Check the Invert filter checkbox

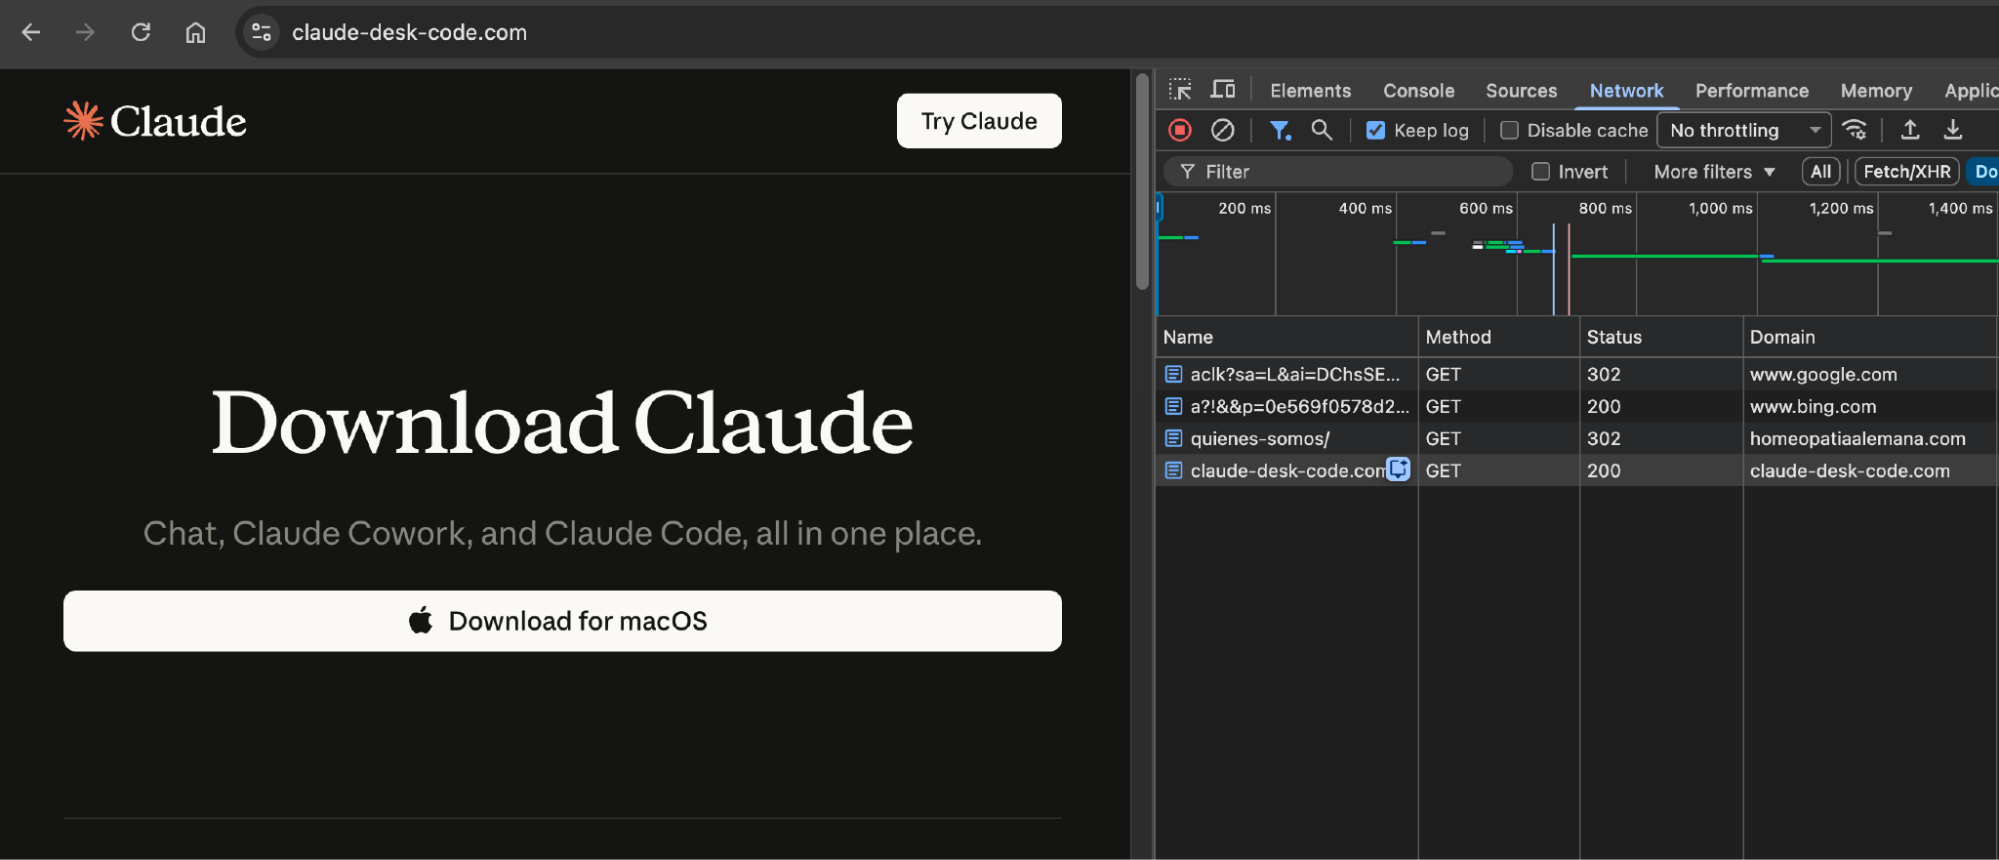(1541, 172)
